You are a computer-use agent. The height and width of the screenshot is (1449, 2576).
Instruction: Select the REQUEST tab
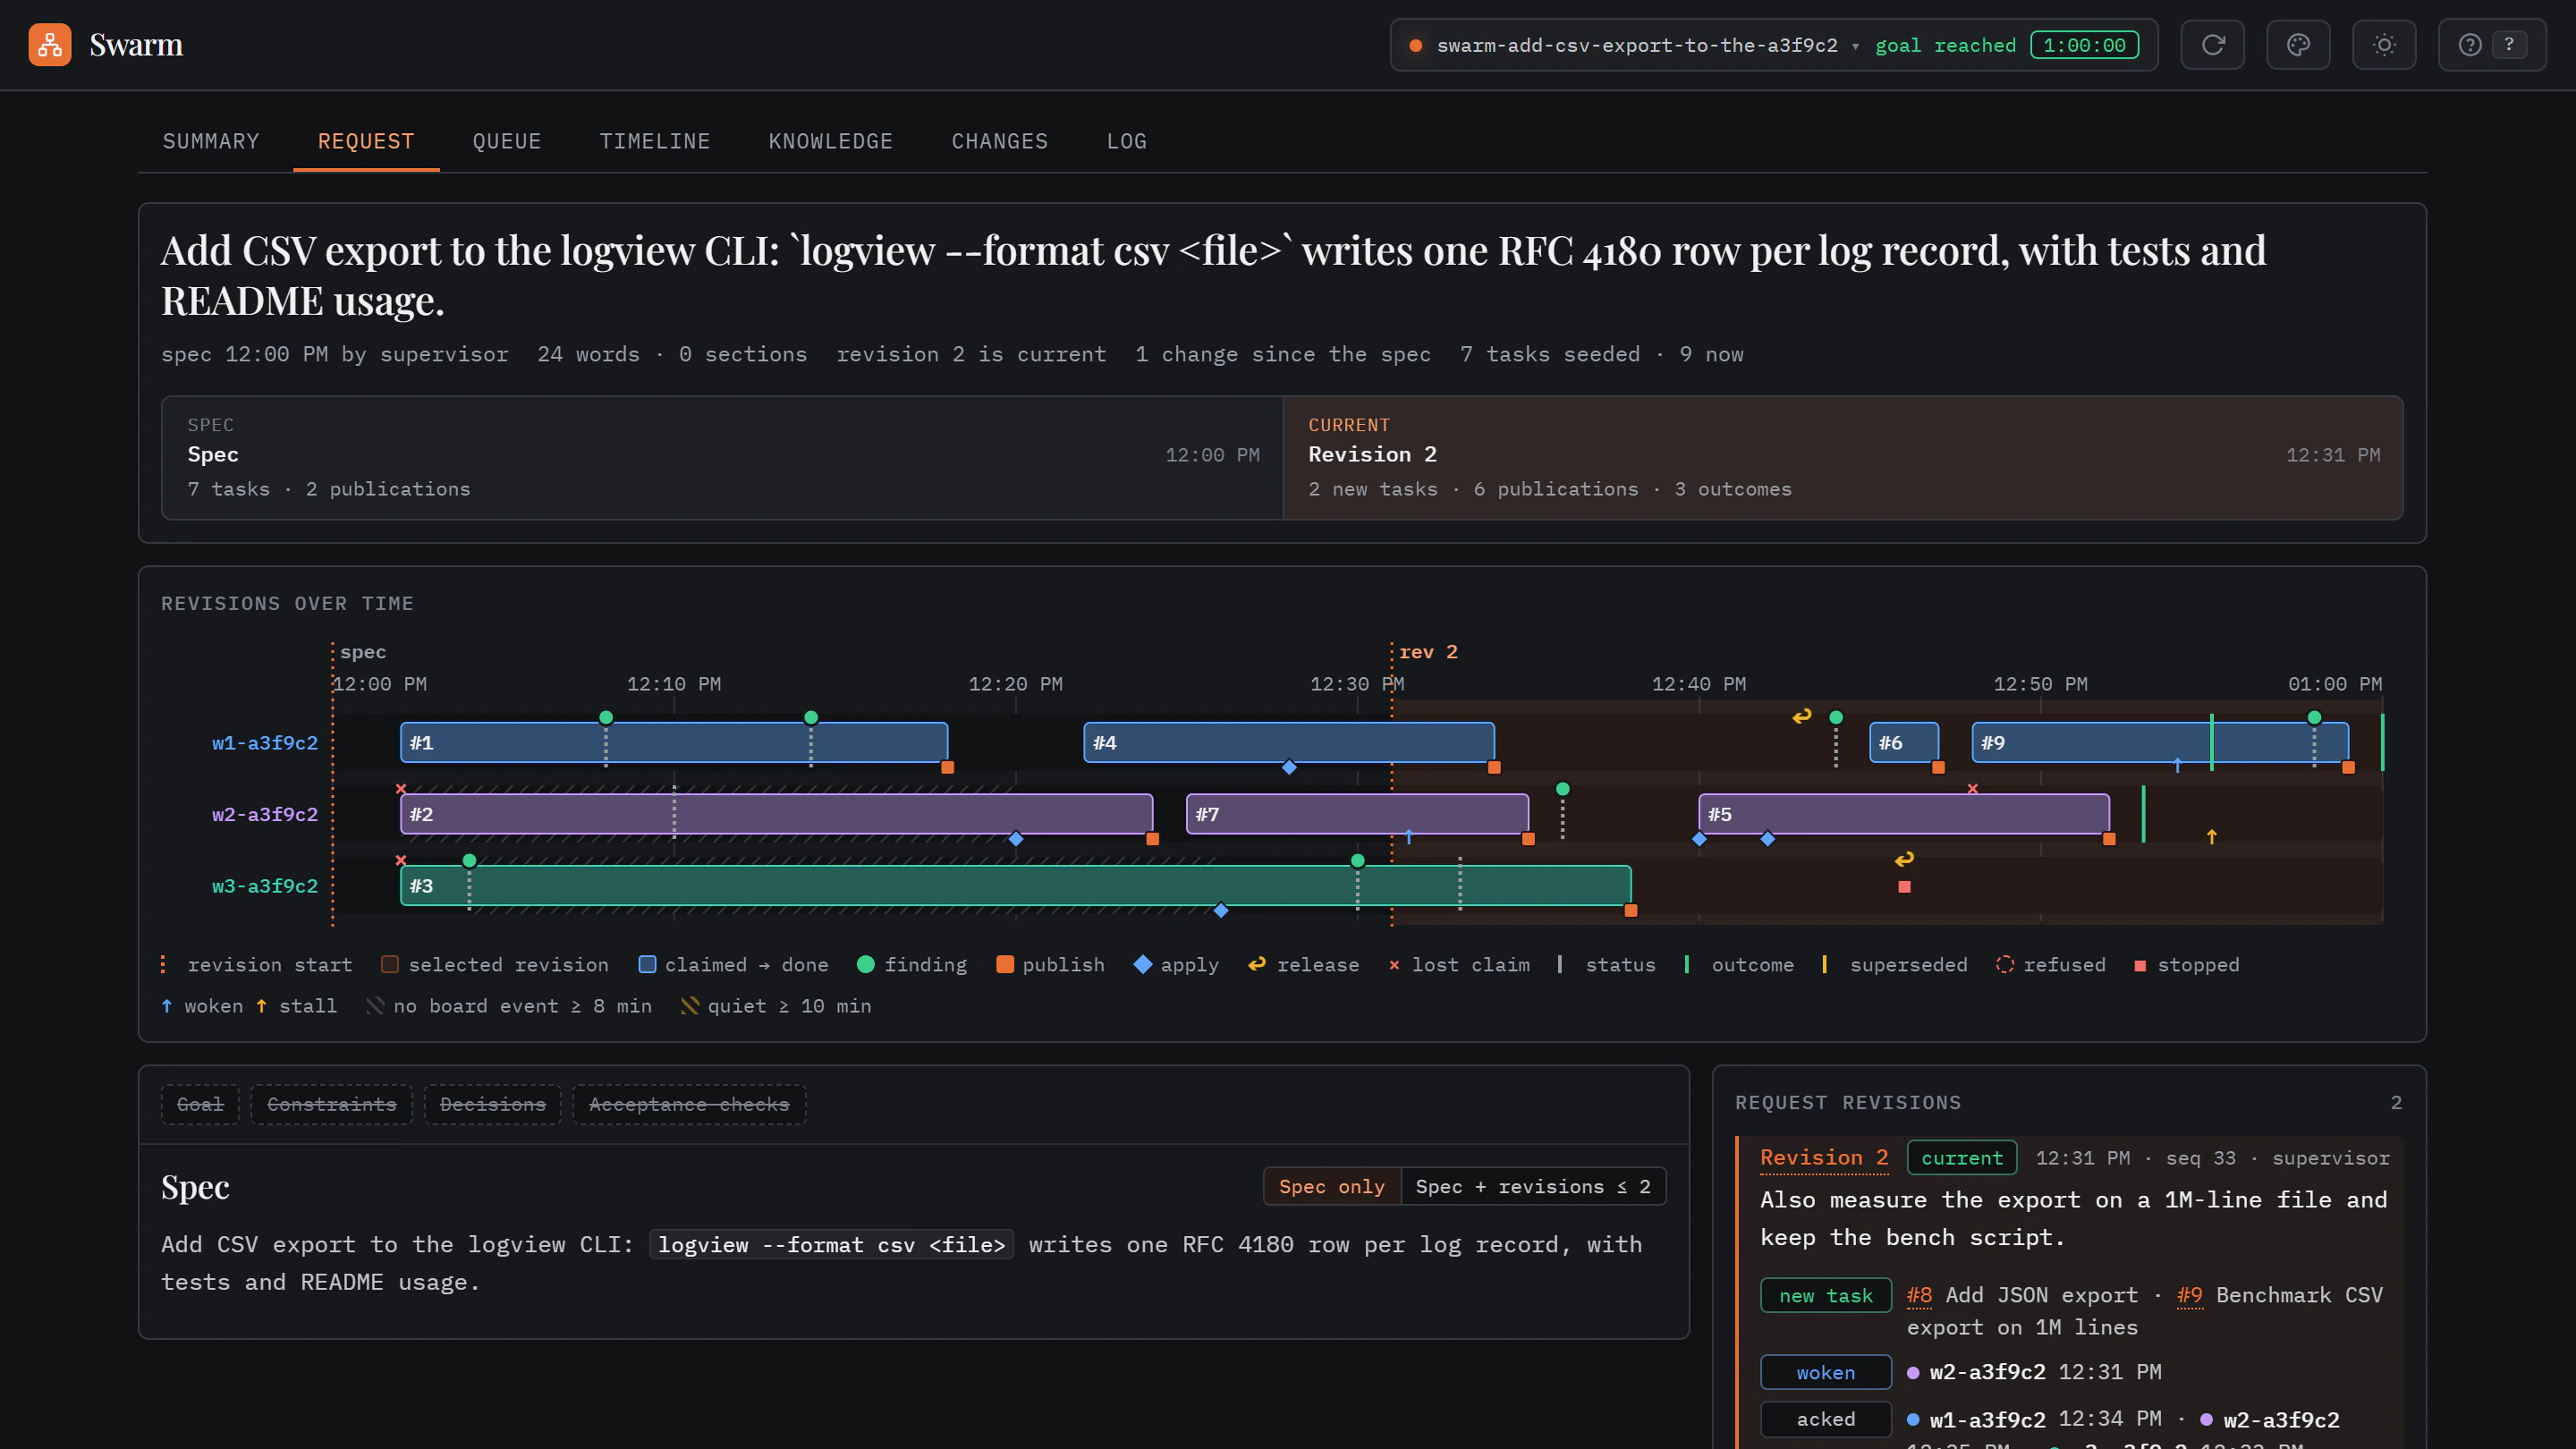pos(366,141)
